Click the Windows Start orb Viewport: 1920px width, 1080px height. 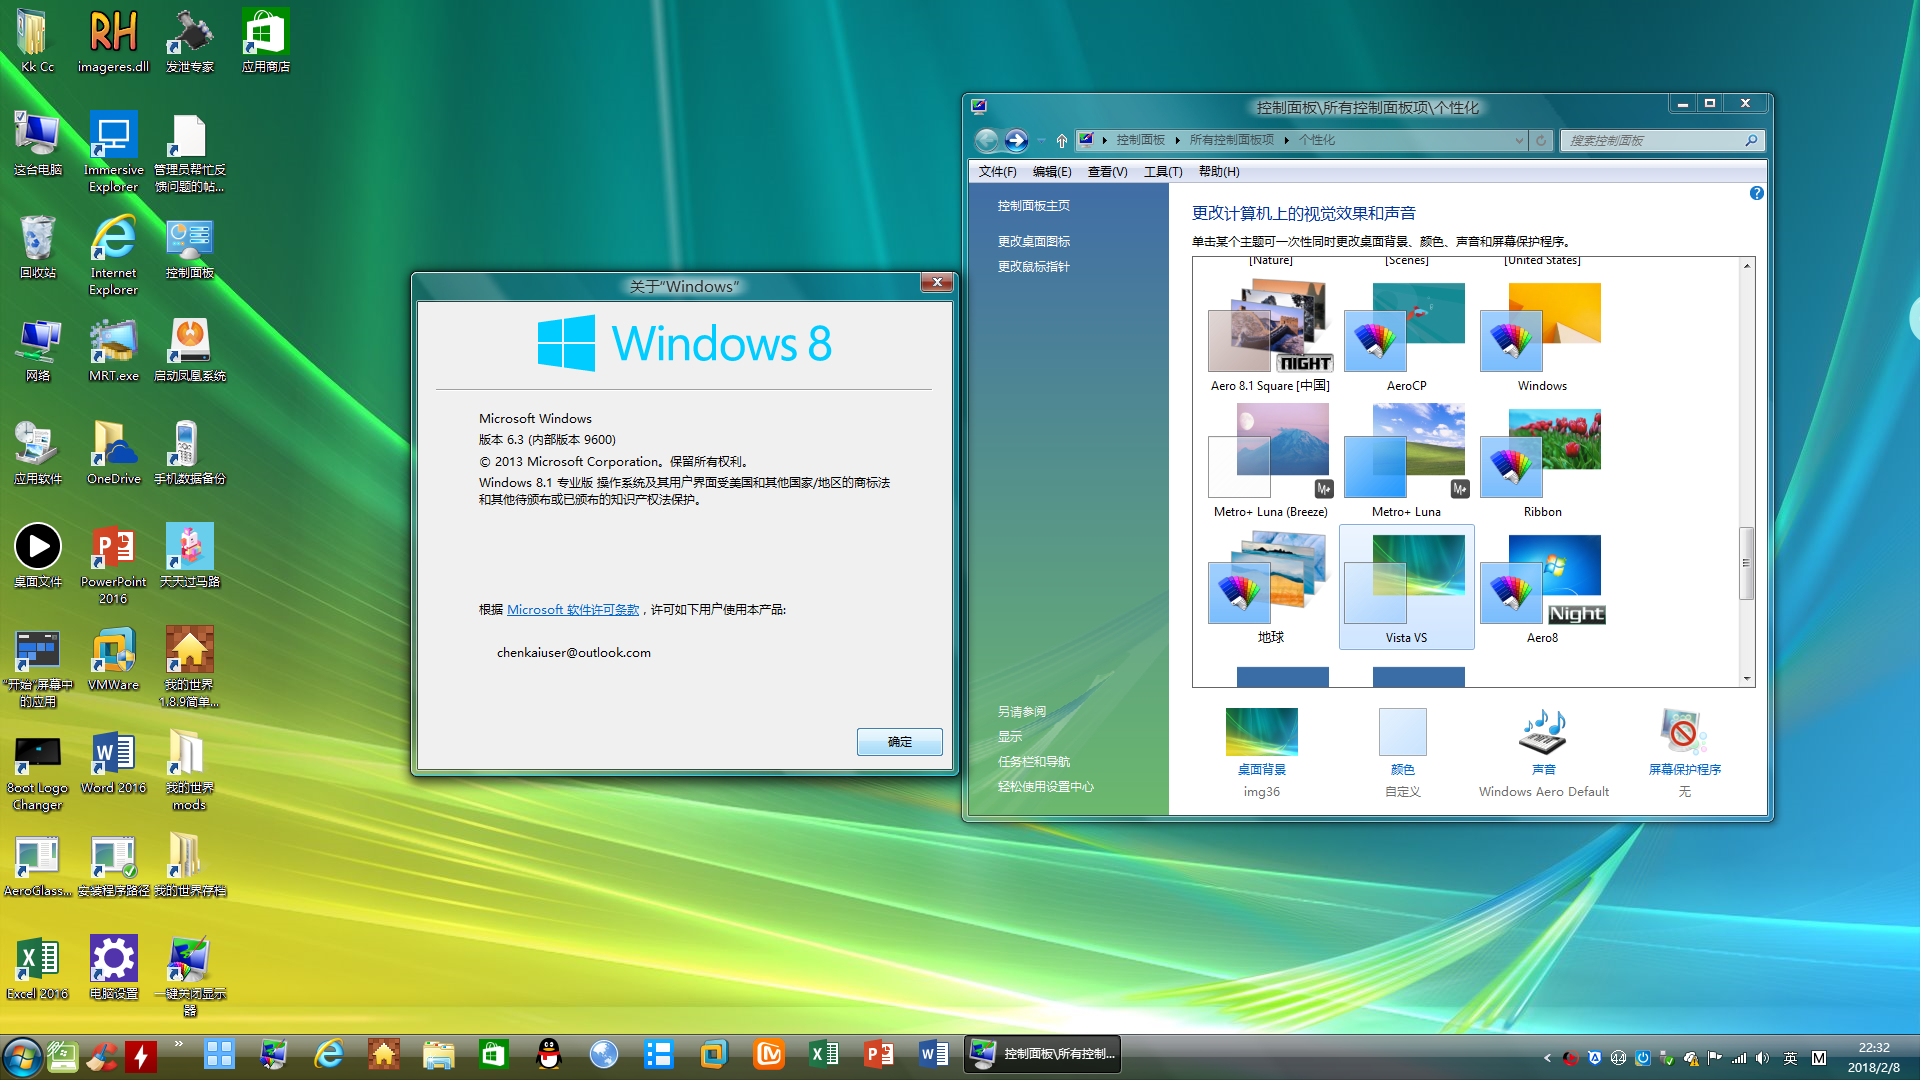pos(22,1056)
